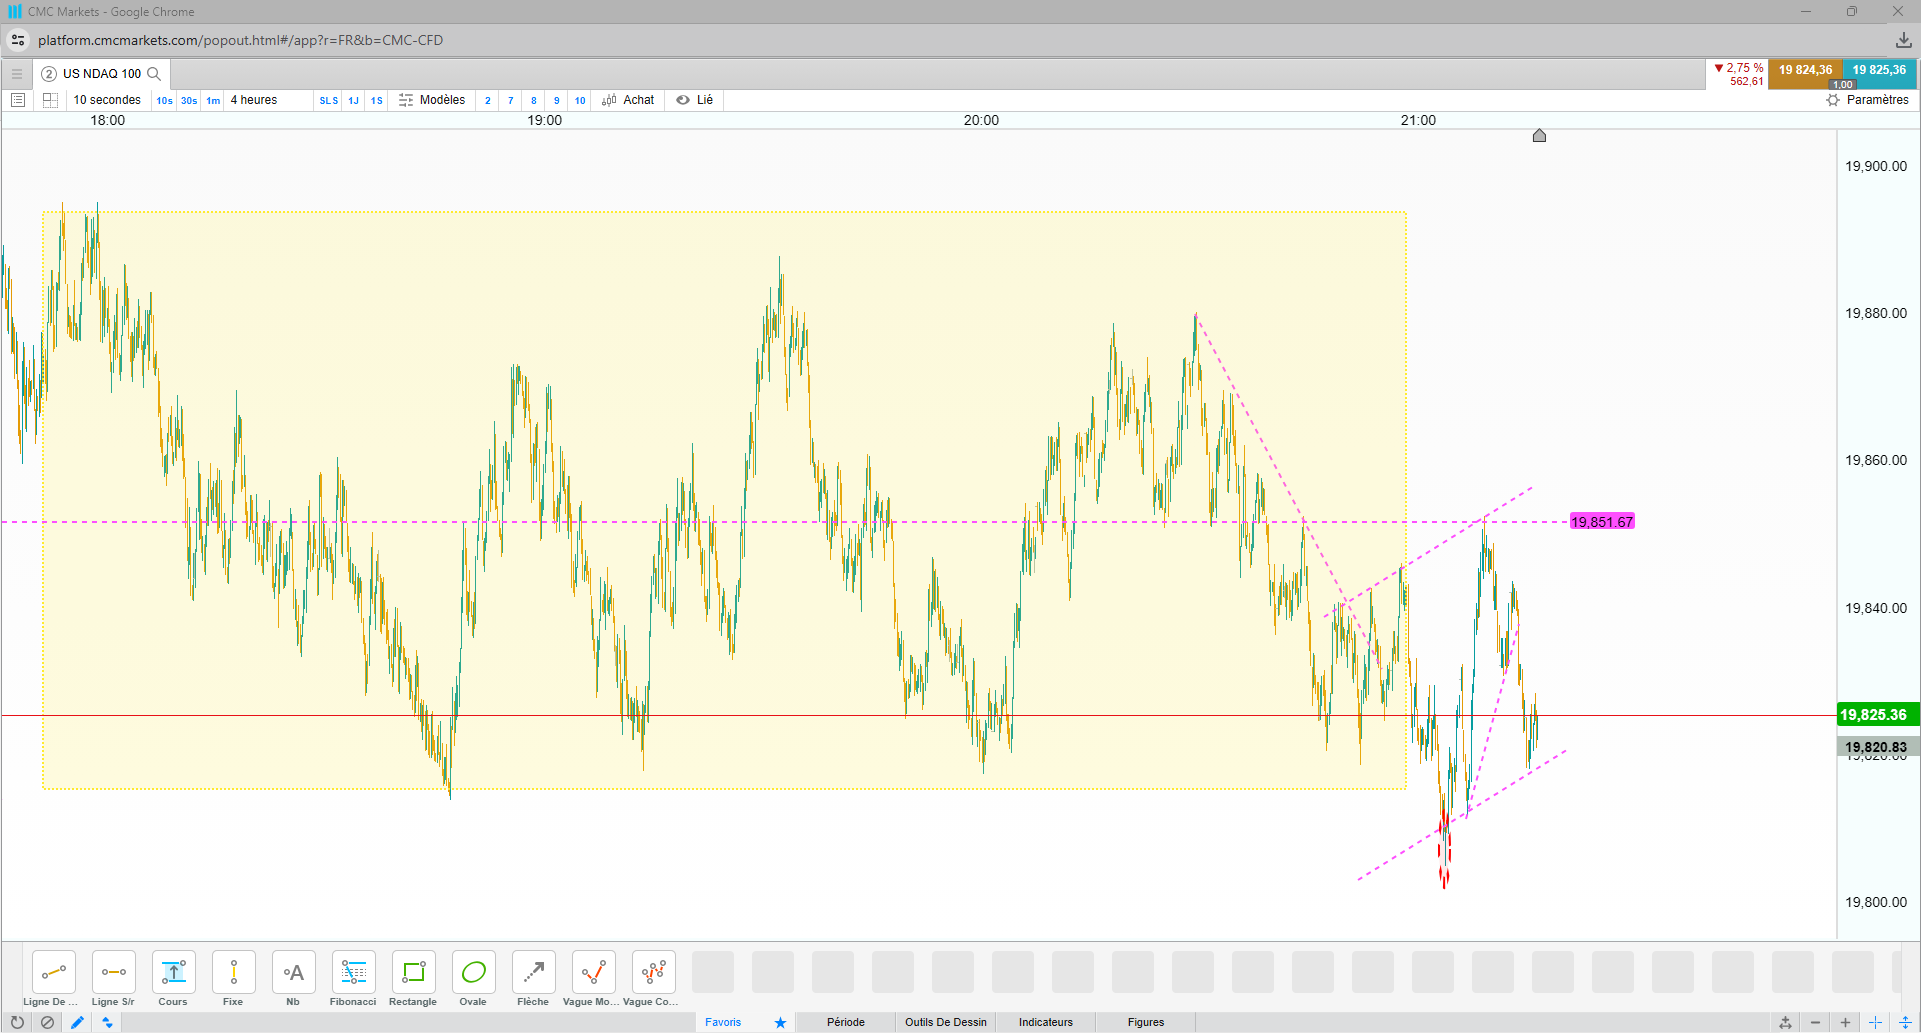The image size is (1921, 1033).
Task: Click the buy price 19 825,36 button
Action: click(x=1879, y=73)
